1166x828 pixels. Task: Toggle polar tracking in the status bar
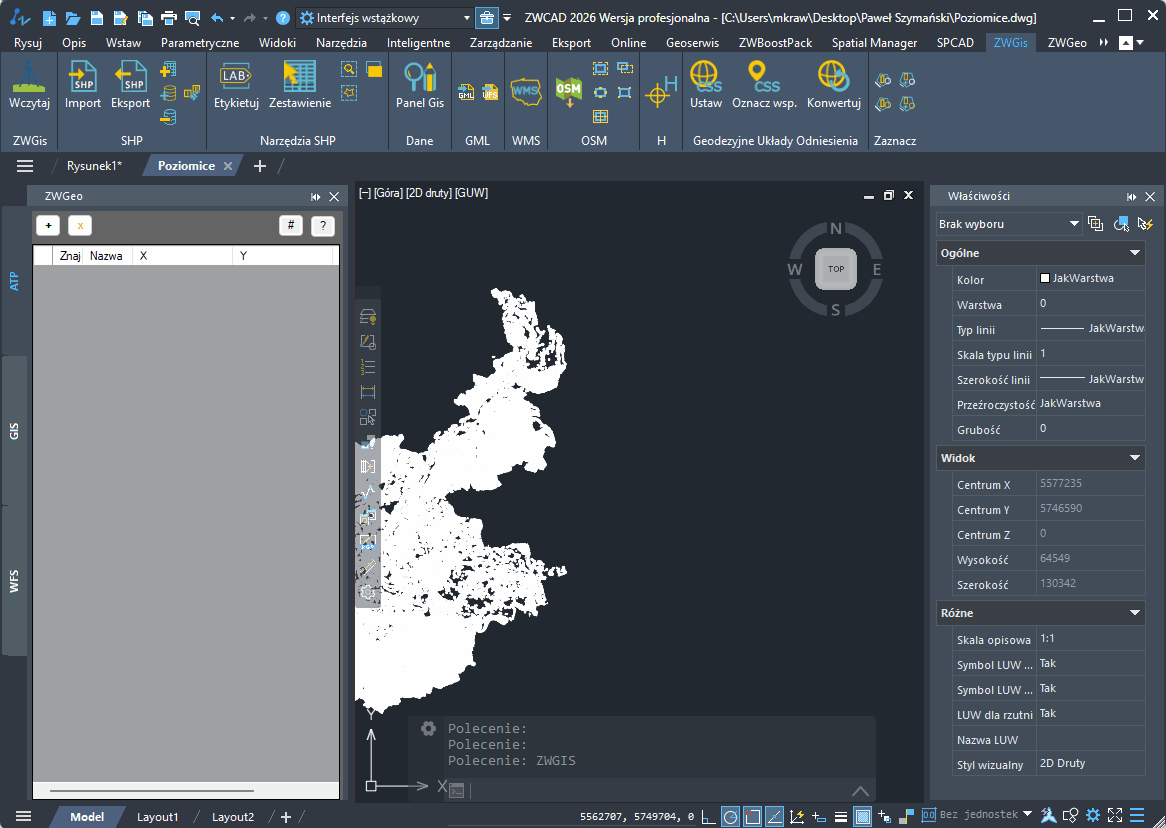pyautogui.click(x=731, y=816)
